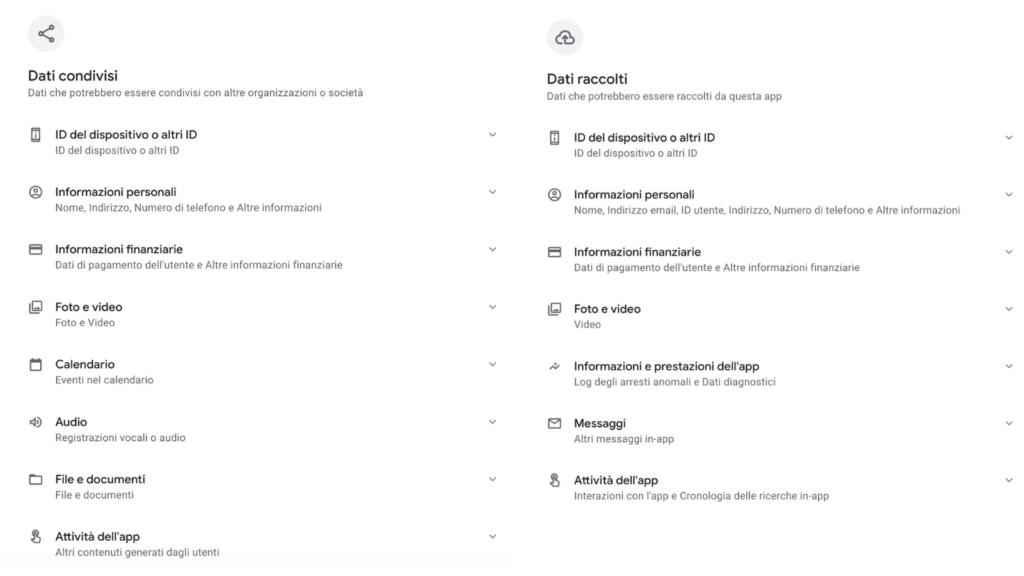Viewport: 1024px width, 576px height.
Task: Click the cloud upload icon above Dati raccolti
Action: [x=565, y=37]
